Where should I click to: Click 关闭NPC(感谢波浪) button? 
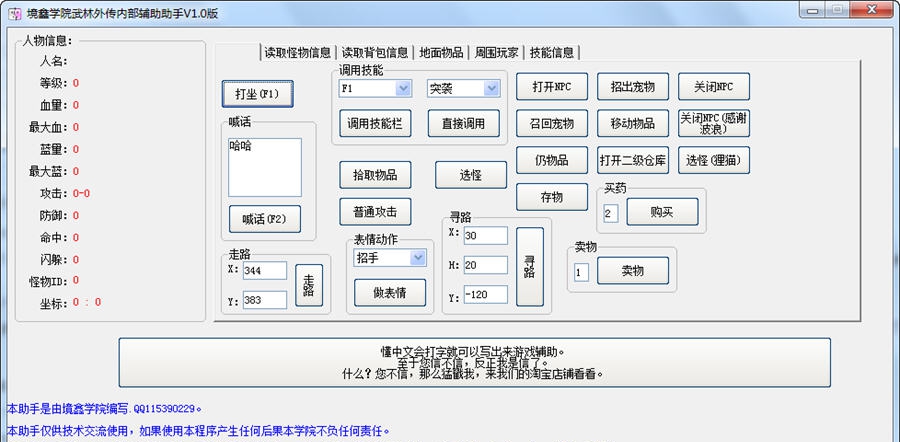pos(713,123)
